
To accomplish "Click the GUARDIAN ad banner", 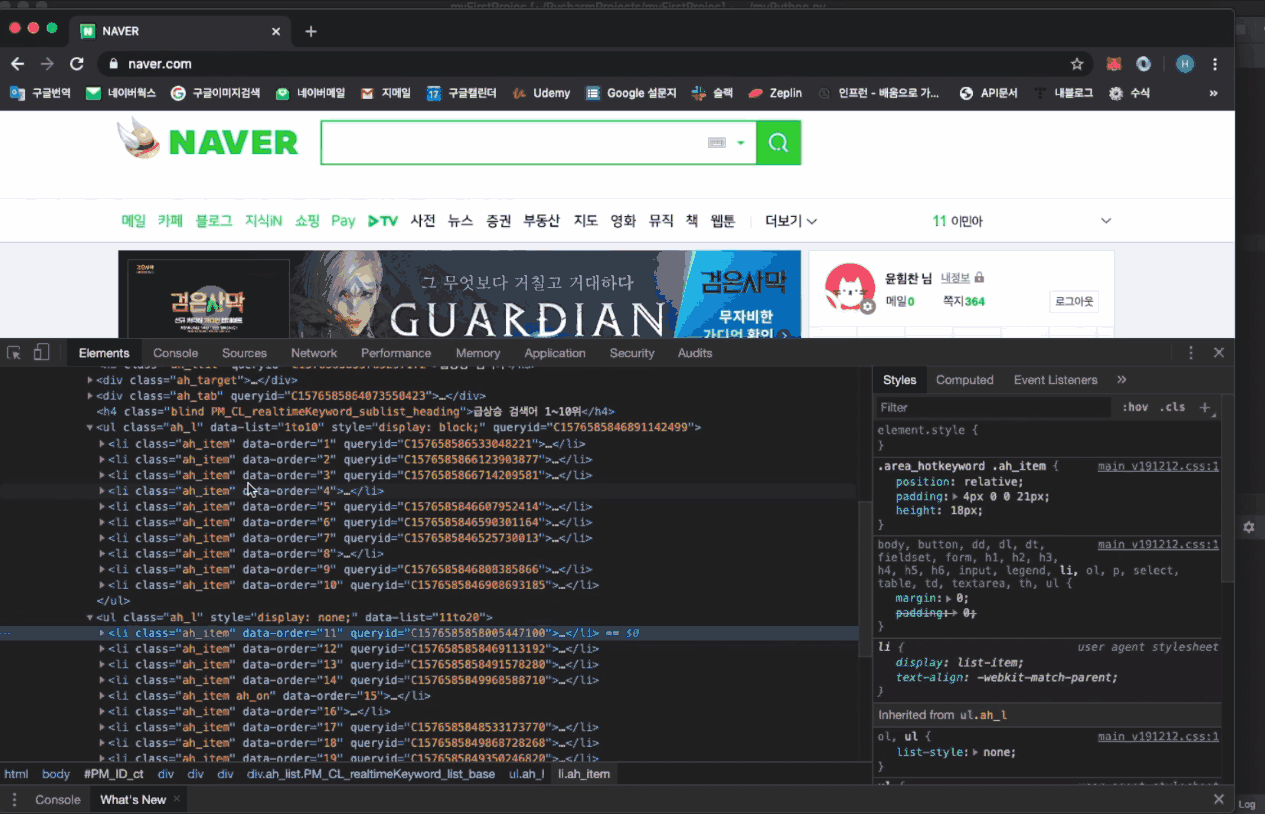I will click(460, 295).
